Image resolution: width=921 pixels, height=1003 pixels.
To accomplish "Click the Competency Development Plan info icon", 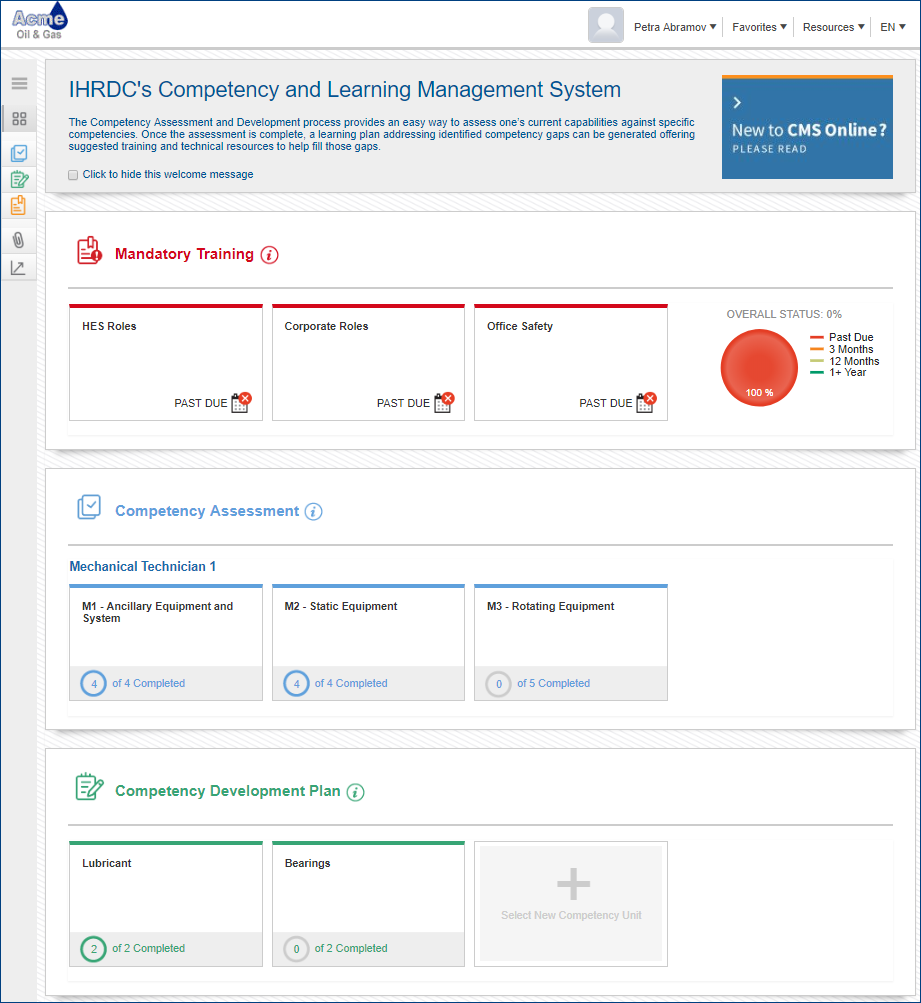I will [x=356, y=792].
